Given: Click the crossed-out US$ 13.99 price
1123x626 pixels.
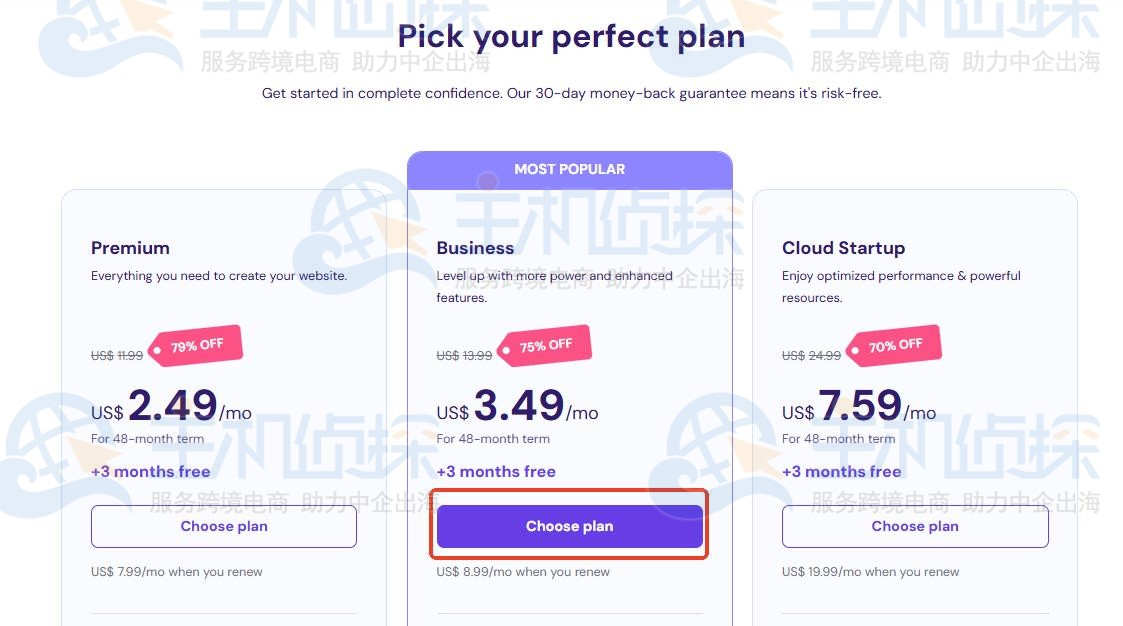Looking at the screenshot, I should click(x=464, y=355).
